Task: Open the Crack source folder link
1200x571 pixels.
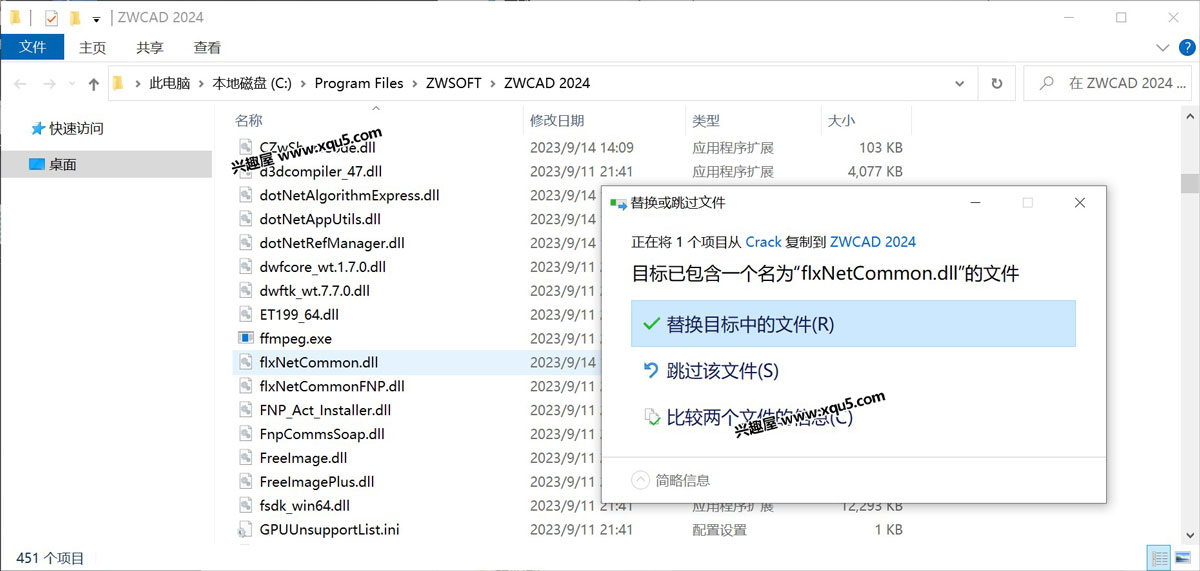Action: (763, 242)
